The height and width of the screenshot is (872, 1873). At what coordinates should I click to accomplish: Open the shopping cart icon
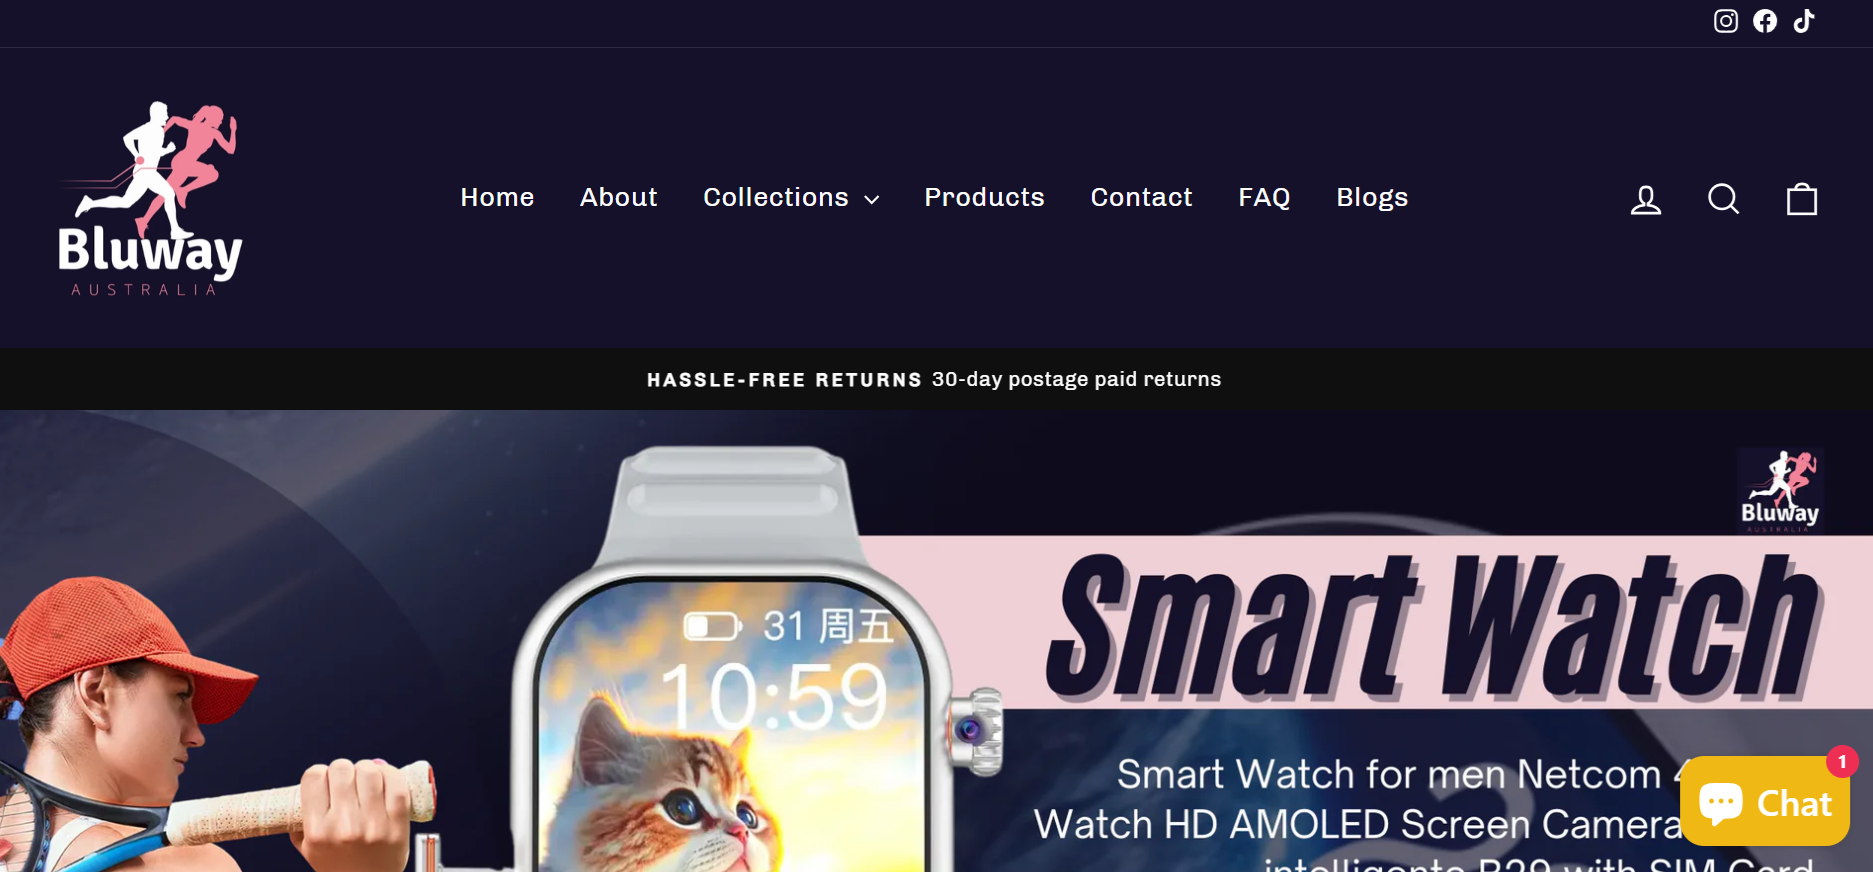click(x=1802, y=199)
